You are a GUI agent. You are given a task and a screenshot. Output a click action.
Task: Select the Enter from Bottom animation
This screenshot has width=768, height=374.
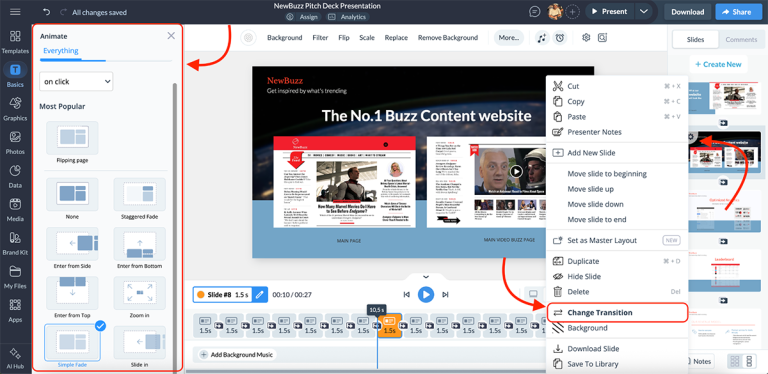pyautogui.click(x=140, y=248)
